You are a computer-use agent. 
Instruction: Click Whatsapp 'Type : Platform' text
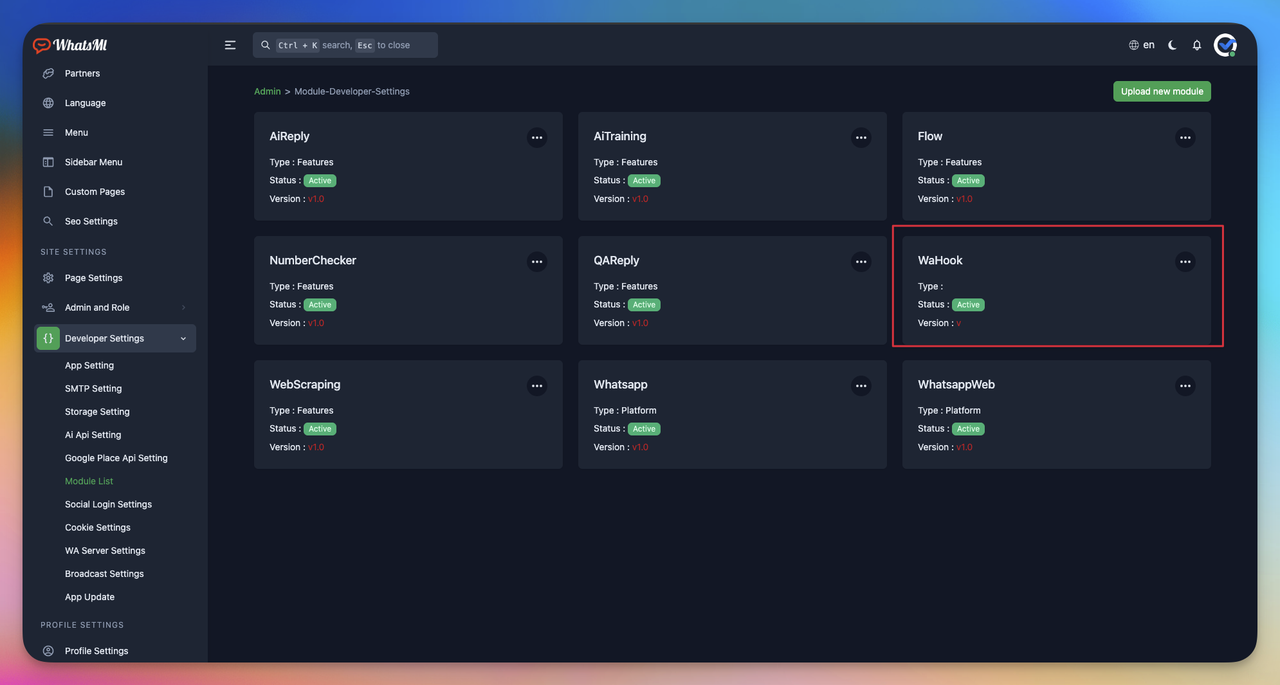pyautogui.click(x=625, y=410)
